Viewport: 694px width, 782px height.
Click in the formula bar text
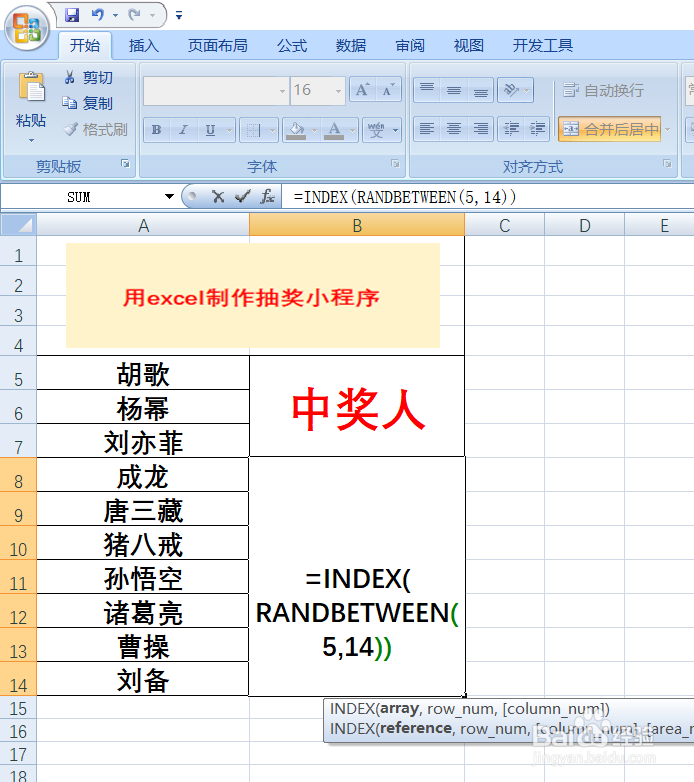point(404,197)
